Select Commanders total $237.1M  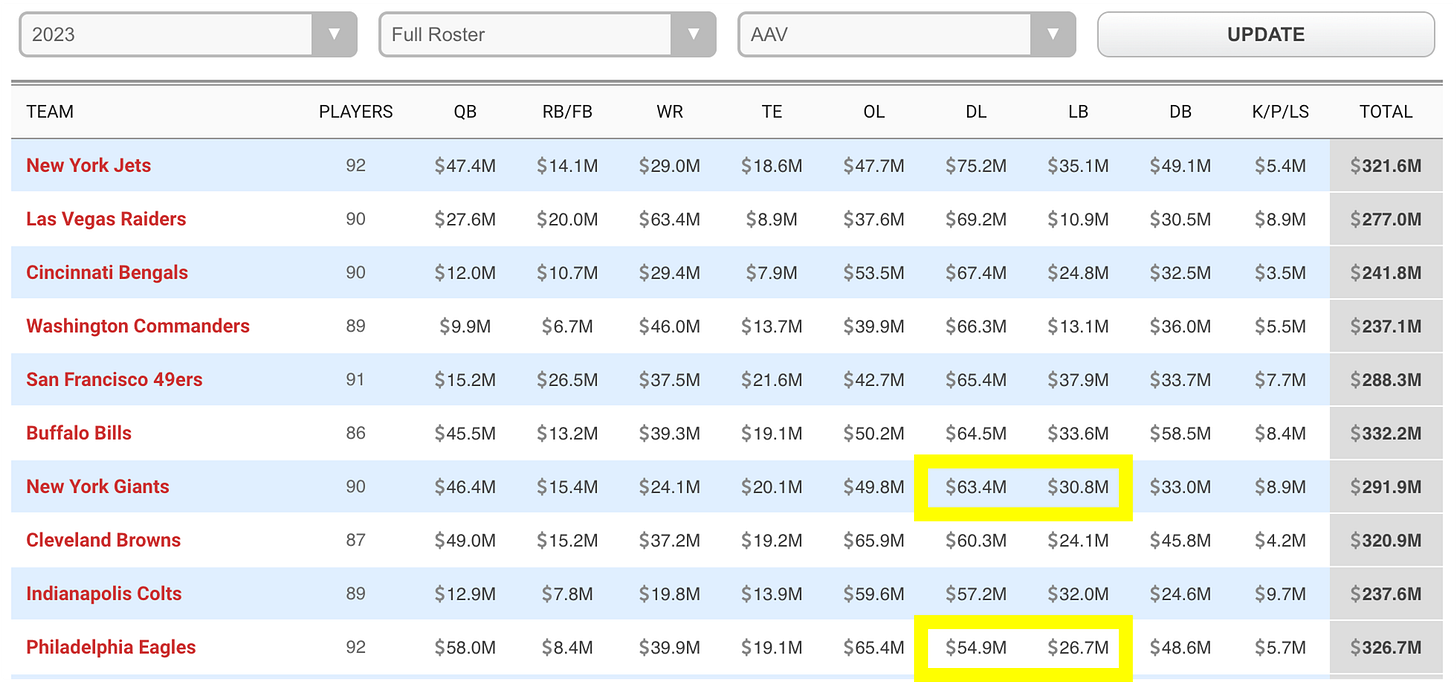pyautogui.click(x=1386, y=326)
